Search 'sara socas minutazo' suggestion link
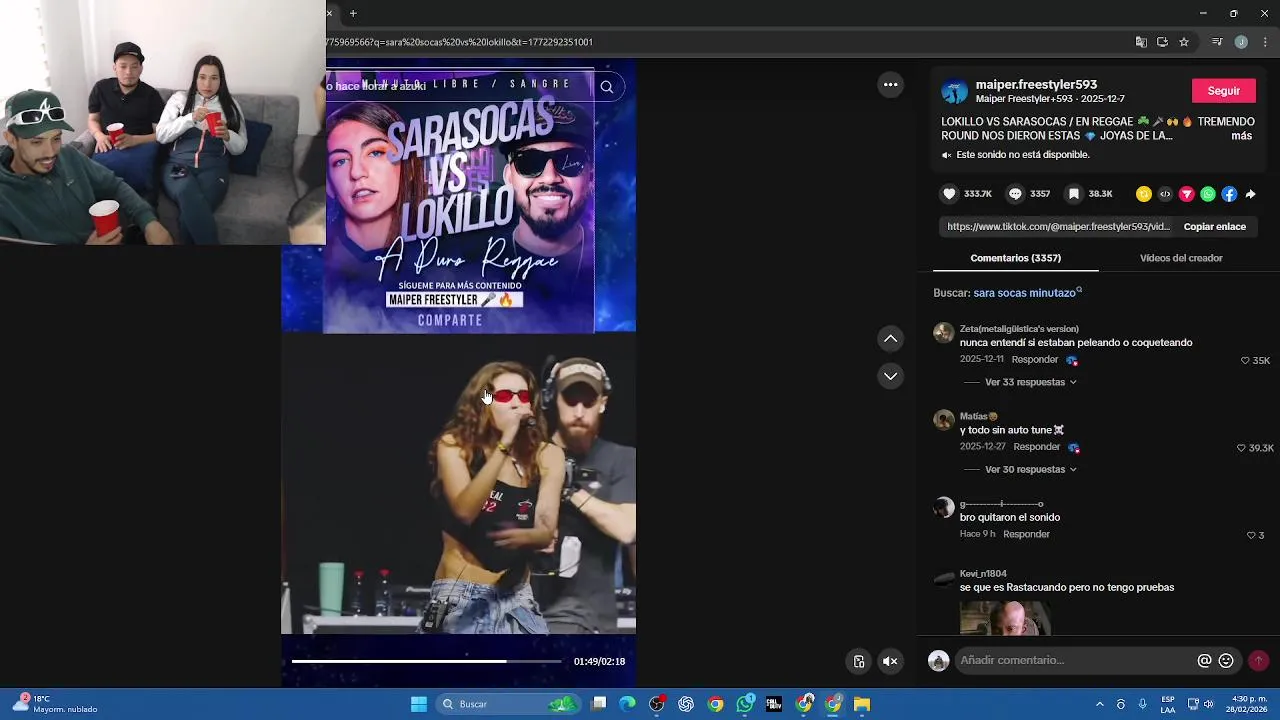This screenshot has height=720, width=1280. click(1027, 293)
